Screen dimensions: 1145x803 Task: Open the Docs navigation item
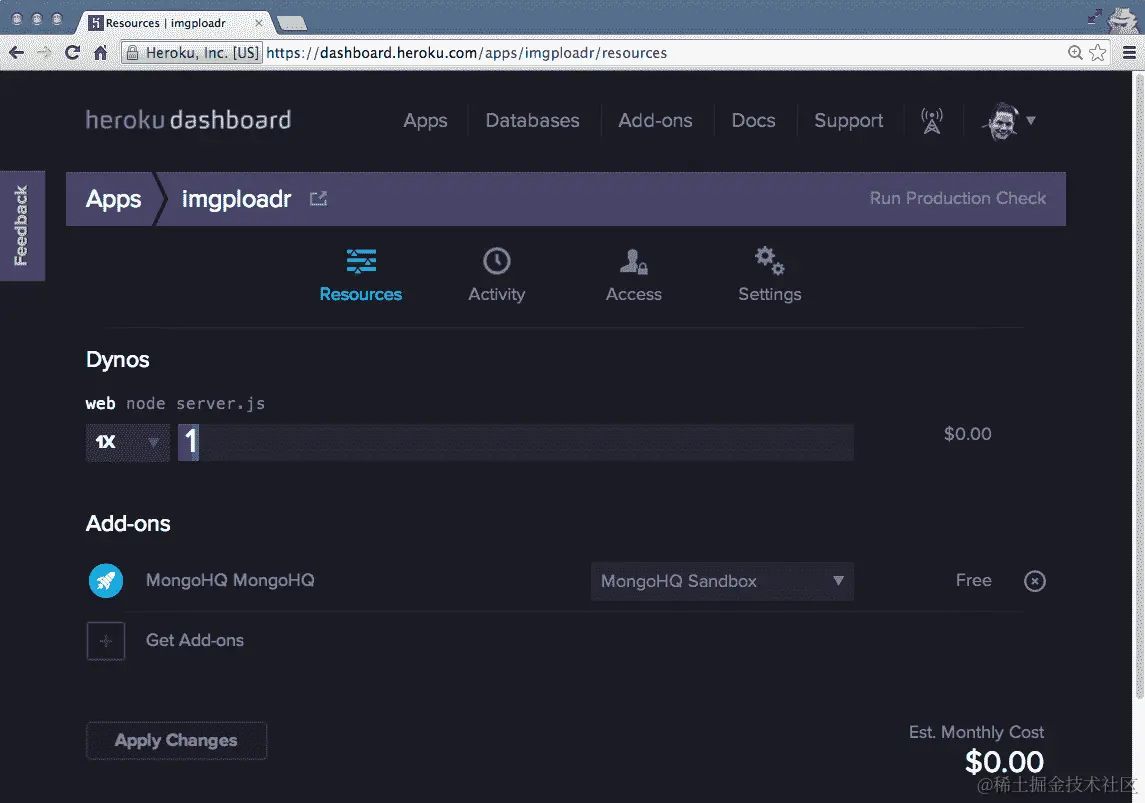point(754,120)
